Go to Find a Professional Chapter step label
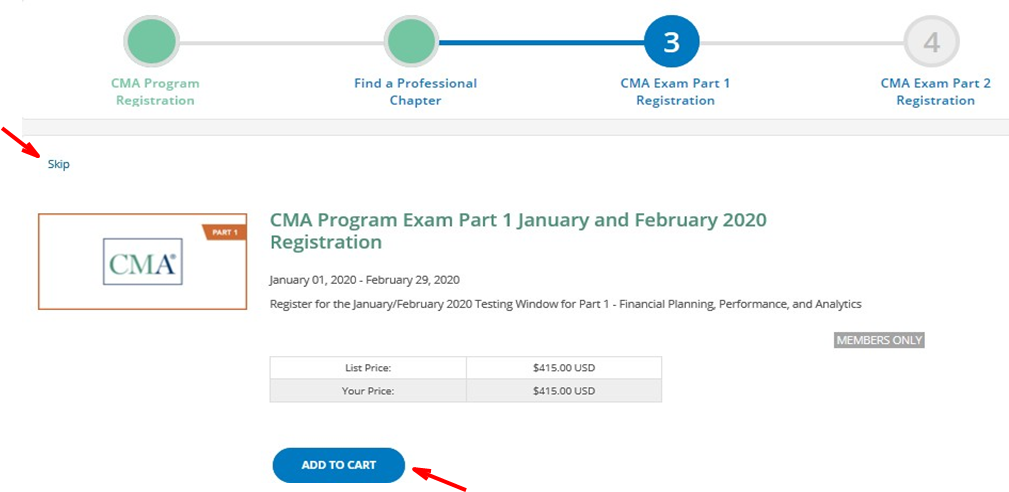 click(x=415, y=92)
